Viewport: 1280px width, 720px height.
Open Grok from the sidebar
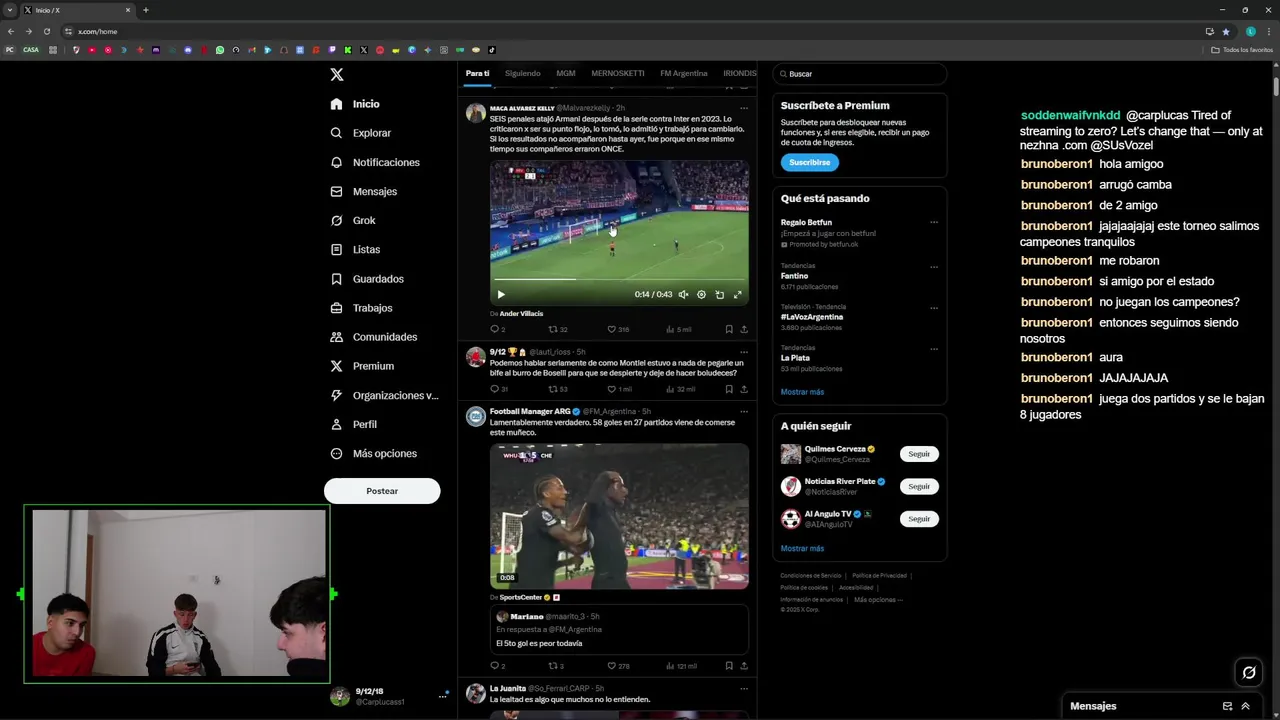click(353, 220)
